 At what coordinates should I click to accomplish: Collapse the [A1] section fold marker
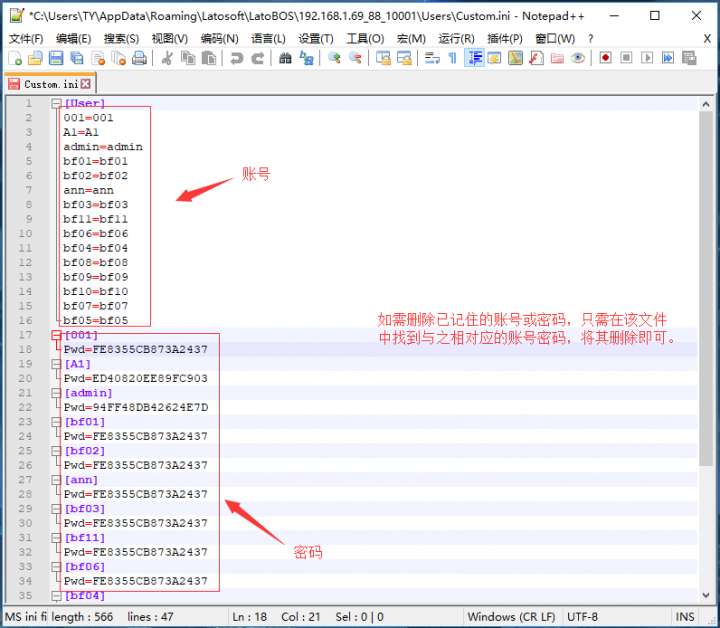point(56,364)
